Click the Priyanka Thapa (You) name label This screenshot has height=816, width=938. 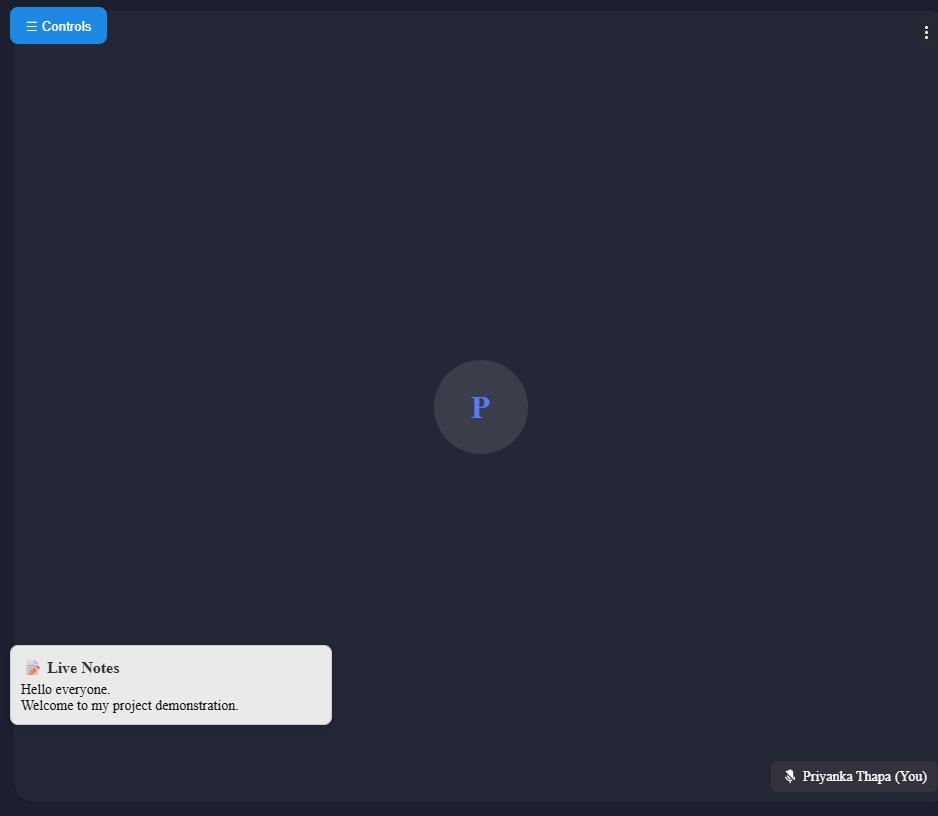click(864, 777)
